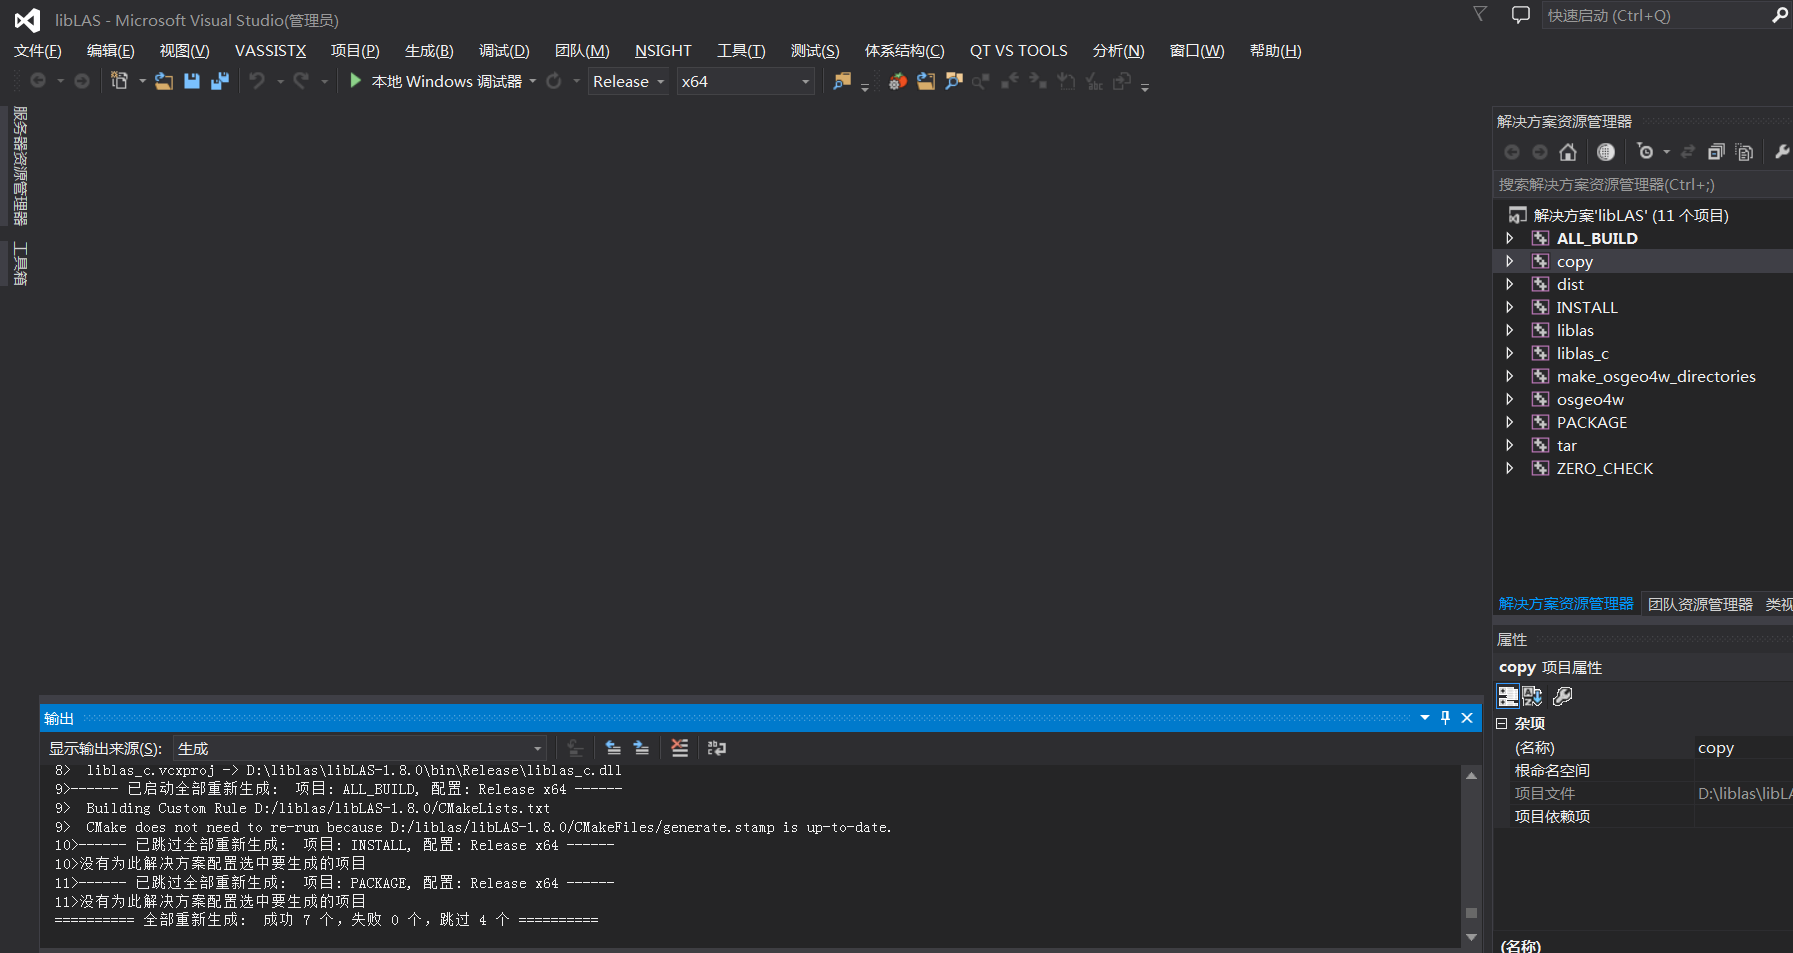Expand the ALL_BUILD project node
This screenshot has width=1793, height=953.
[1510, 238]
